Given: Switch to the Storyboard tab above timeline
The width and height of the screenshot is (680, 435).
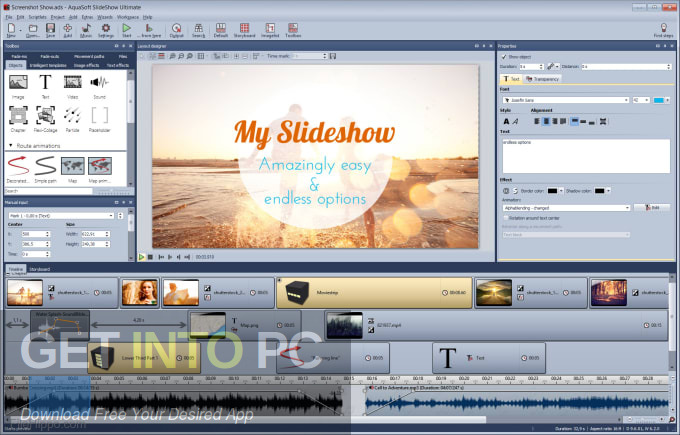Looking at the screenshot, I should click(x=39, y=269).
